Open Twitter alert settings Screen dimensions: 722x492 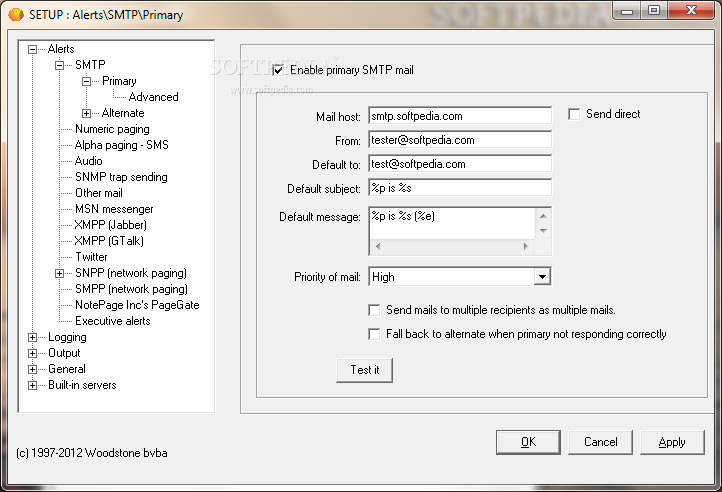tap(91, 257)
